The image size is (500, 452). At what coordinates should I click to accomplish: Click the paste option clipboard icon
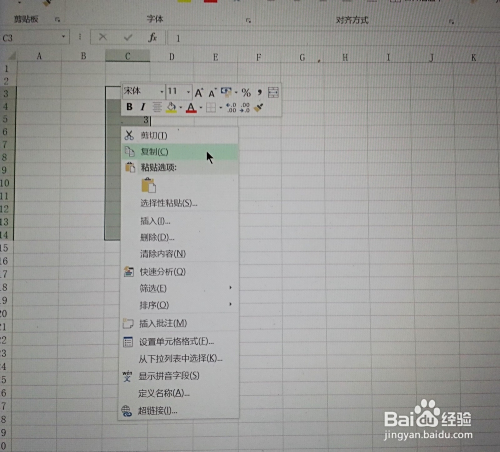coord(149,185)
